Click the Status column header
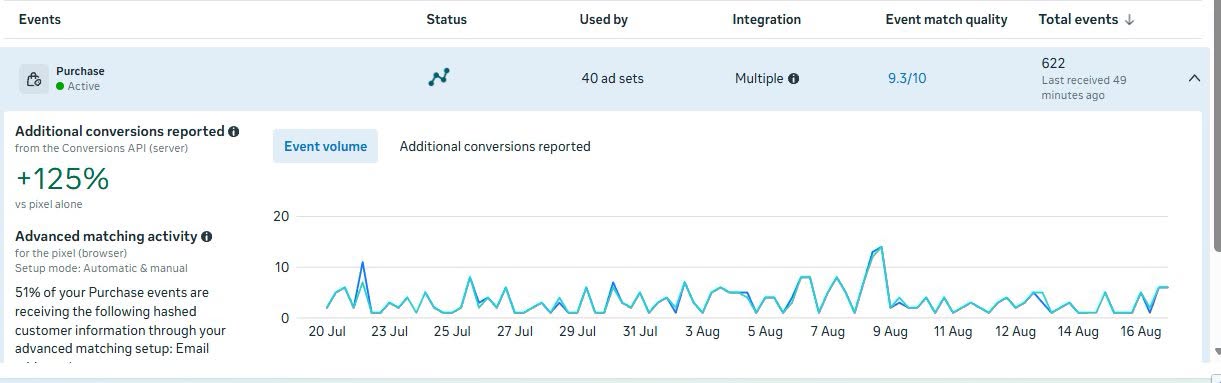Viewport: 1221px width, 383px height. click(x=446, y=19)
